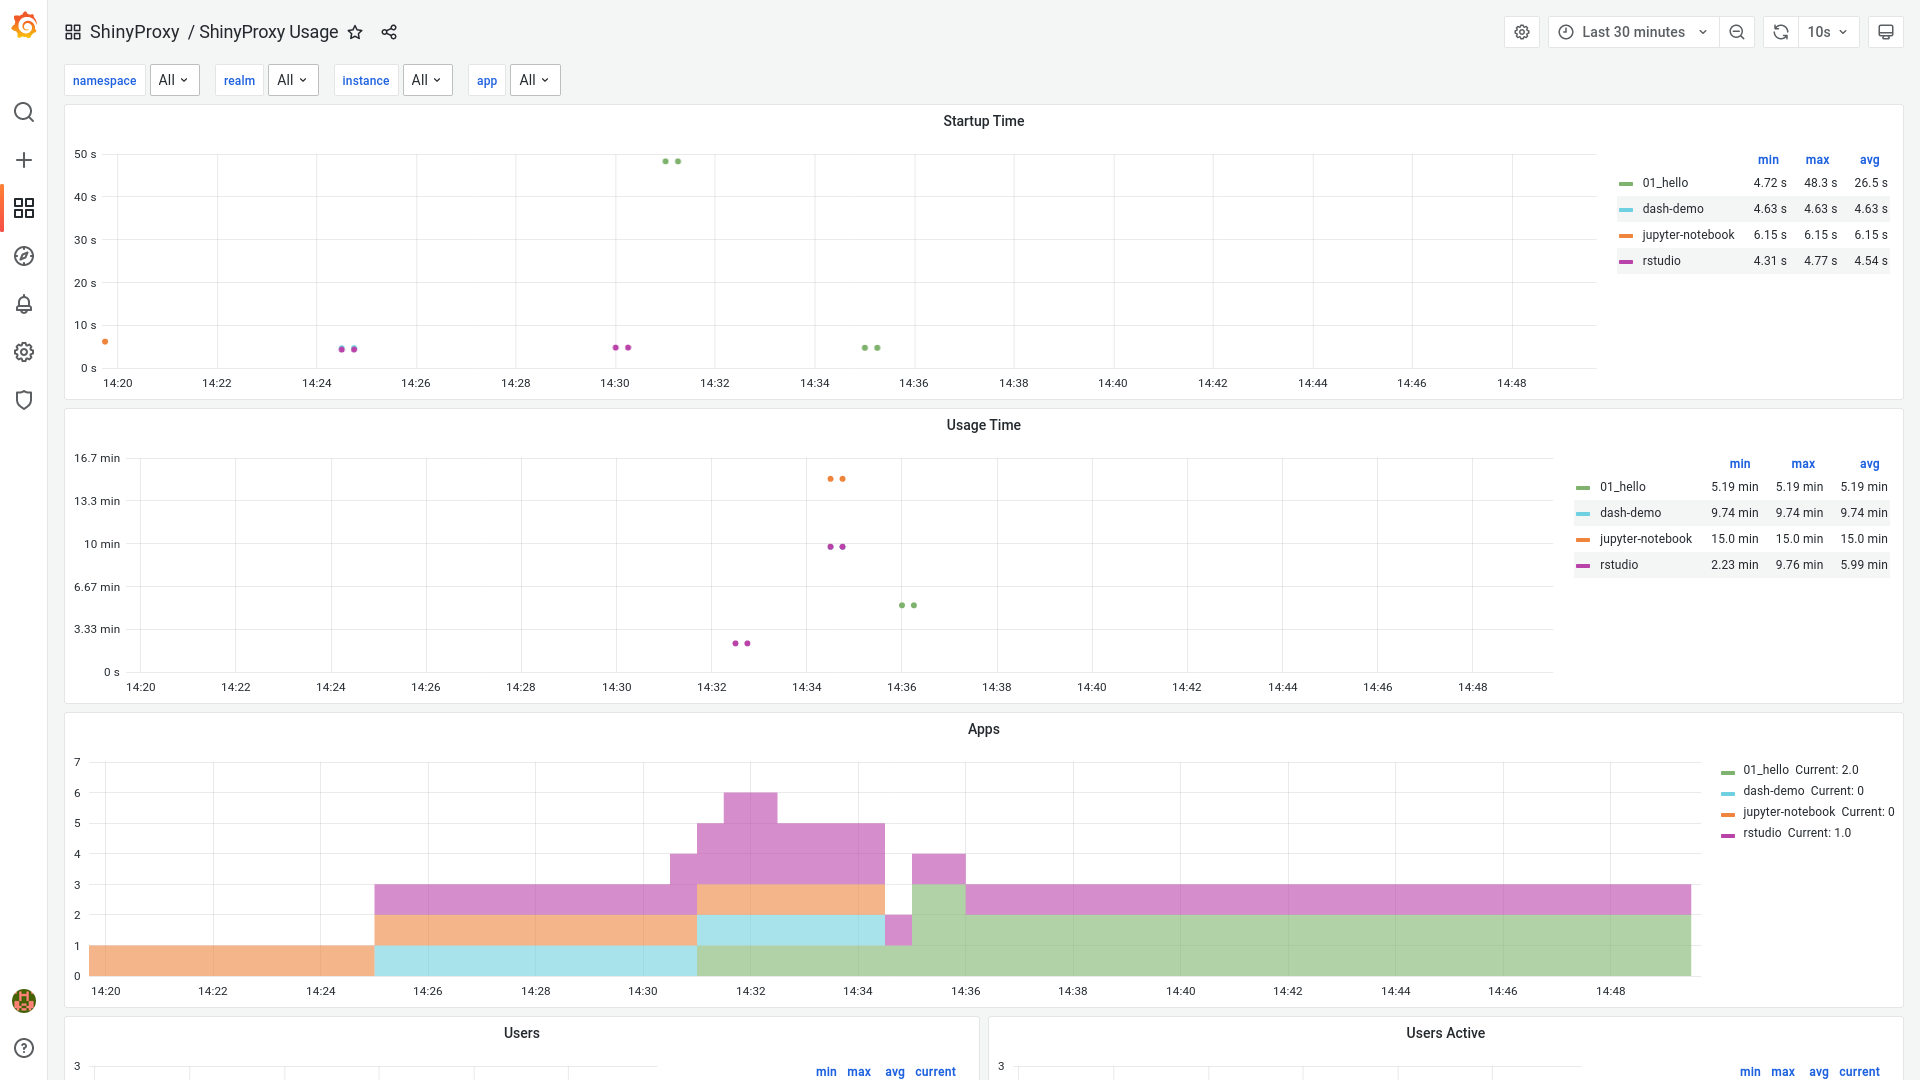Viewport: 1920px width, 1080px height.
Task: Open the Usage Time panel title menu
Action: 983,425
